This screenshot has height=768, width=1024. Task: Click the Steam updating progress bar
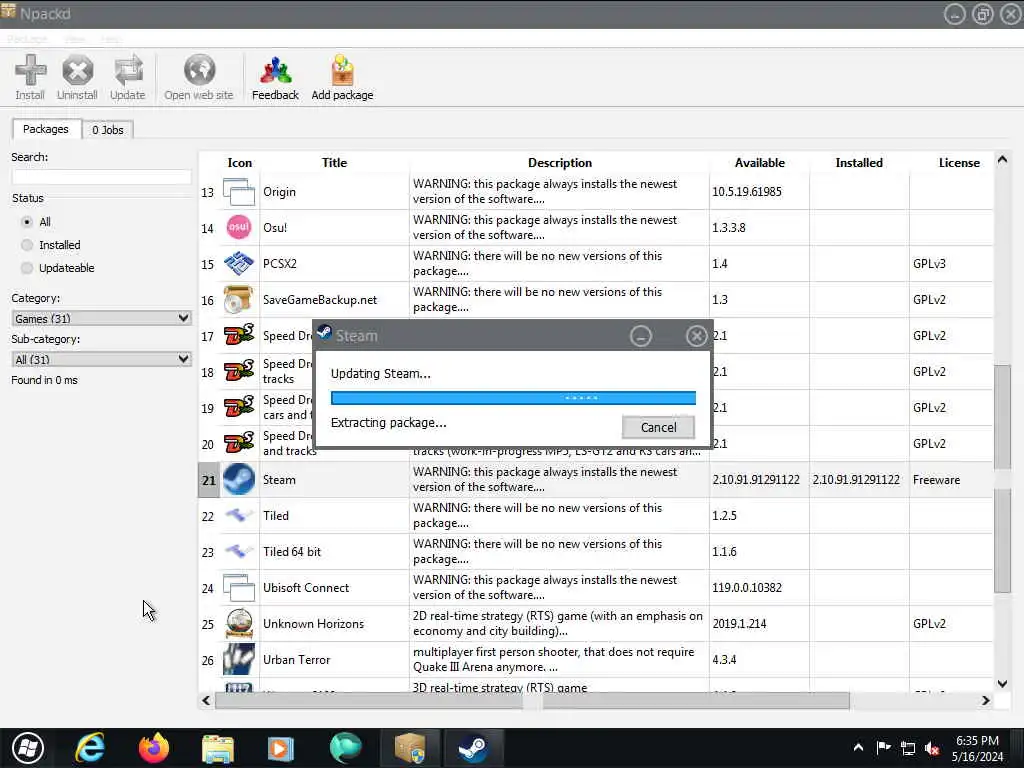[x=513, y=398]
